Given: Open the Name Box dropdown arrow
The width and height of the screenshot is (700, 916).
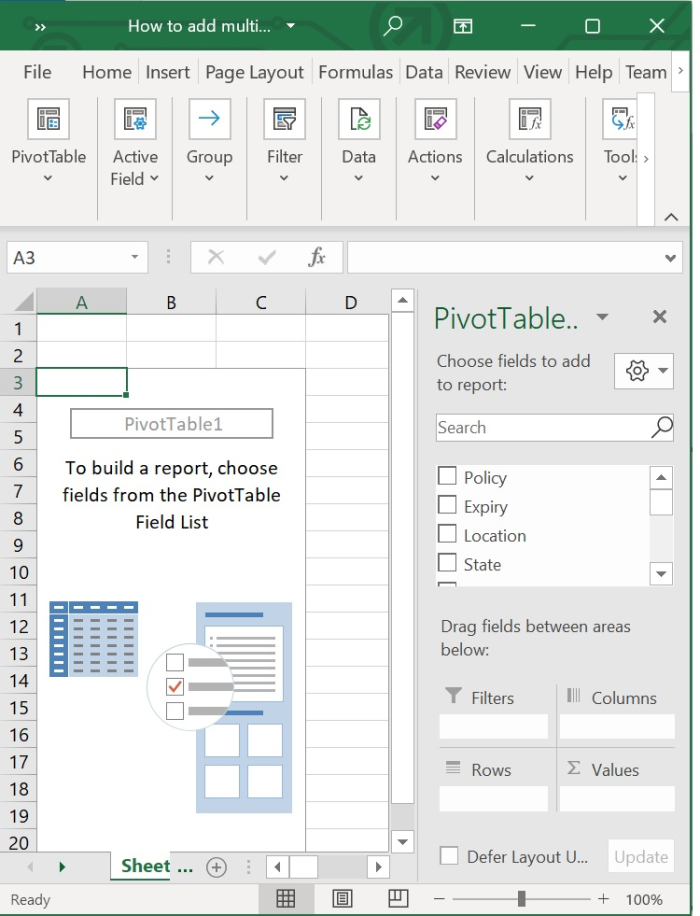Looking at the screenshot, I should [x=135, y=257].
